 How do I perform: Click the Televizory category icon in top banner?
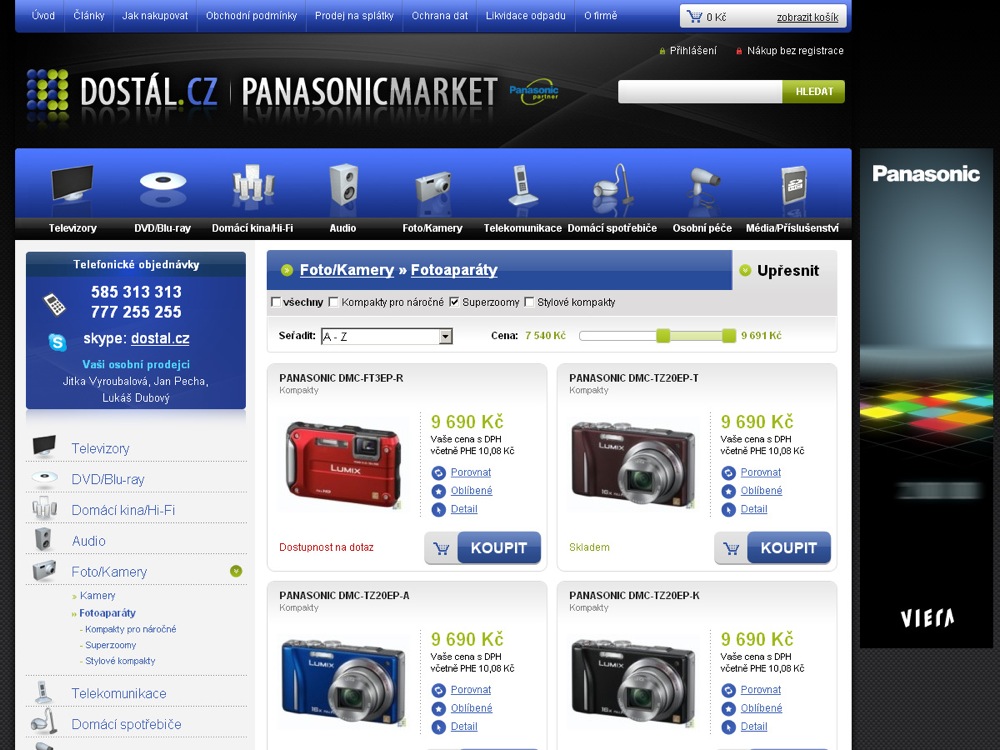72,186
